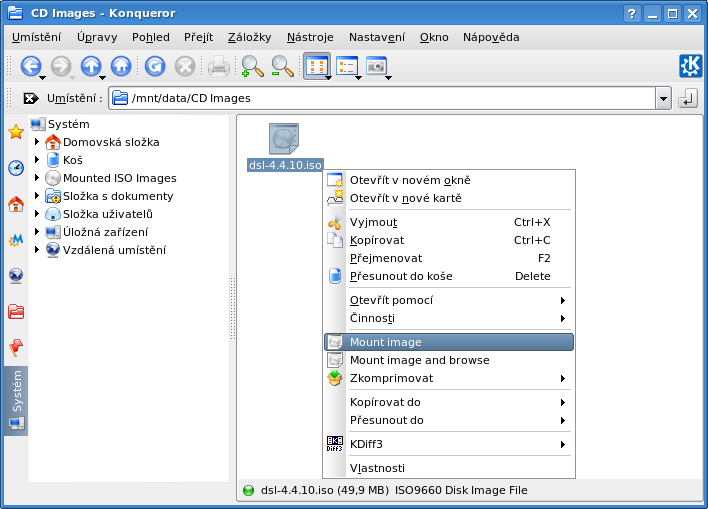Expand the Vzdálená umístění tree node
This screenshot has height=509, width=708.
(37, 250)
